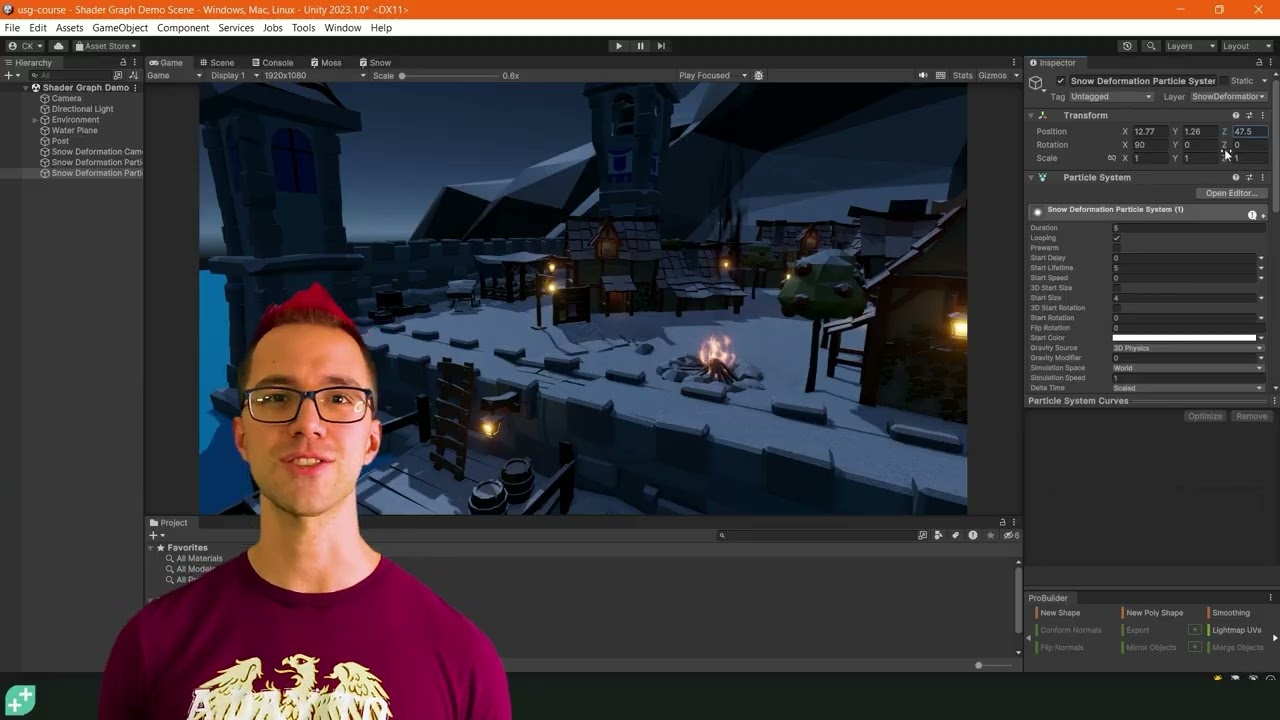Click the Remove button
Screen dimensions: 1280x720
click(1251, 416)
